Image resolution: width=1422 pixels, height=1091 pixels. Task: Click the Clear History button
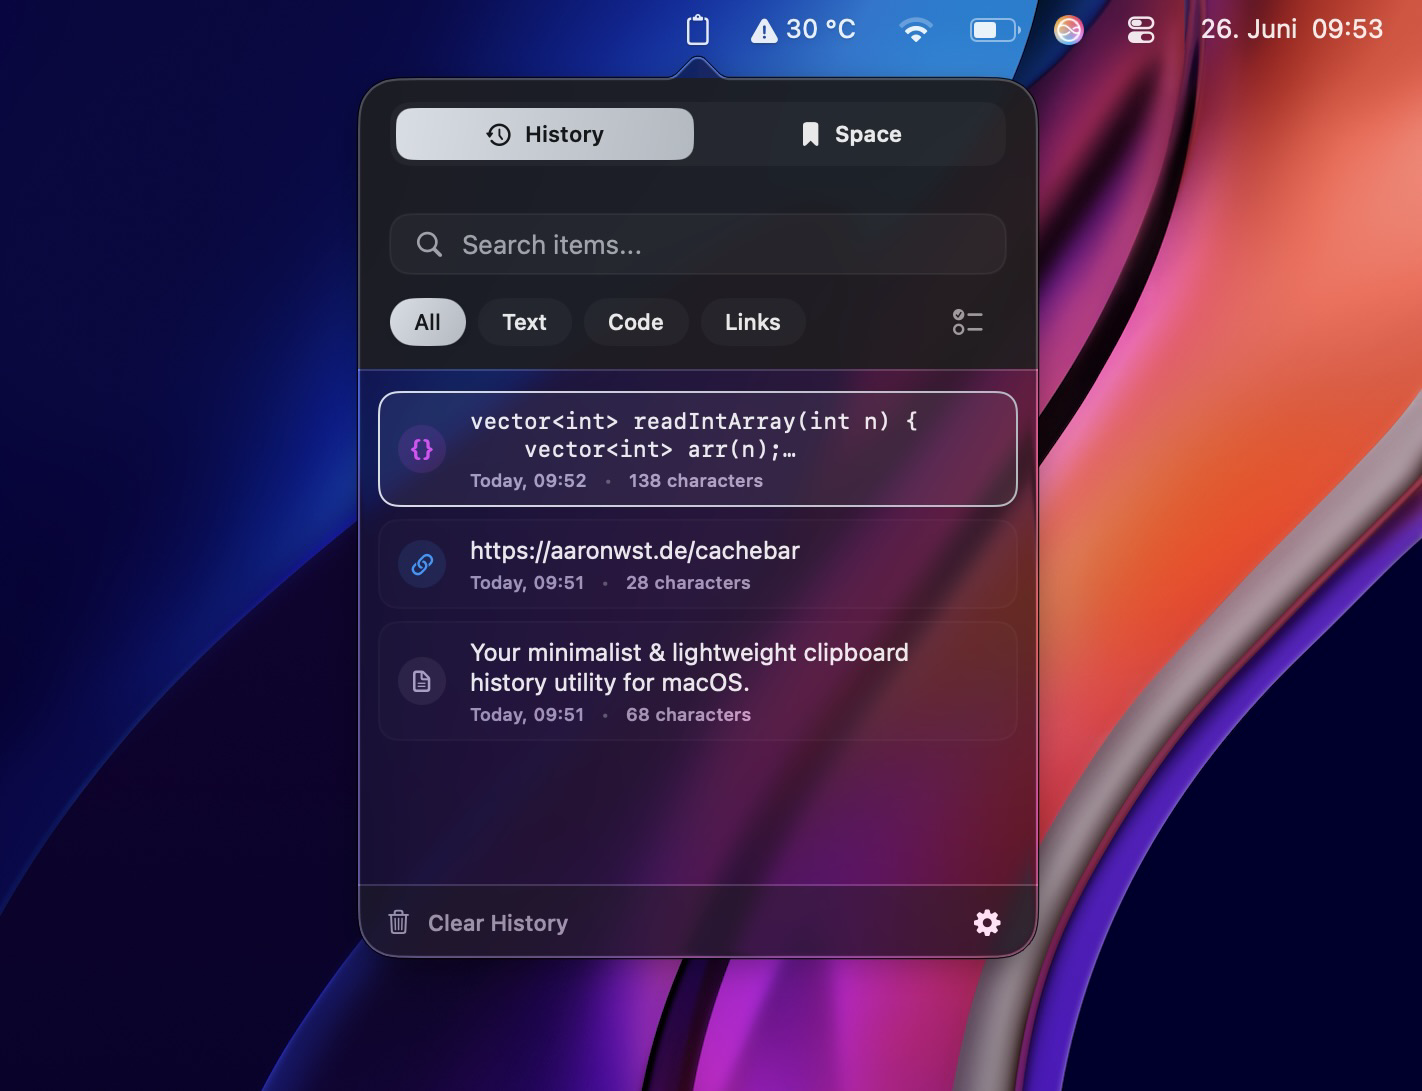coord(478,923)
